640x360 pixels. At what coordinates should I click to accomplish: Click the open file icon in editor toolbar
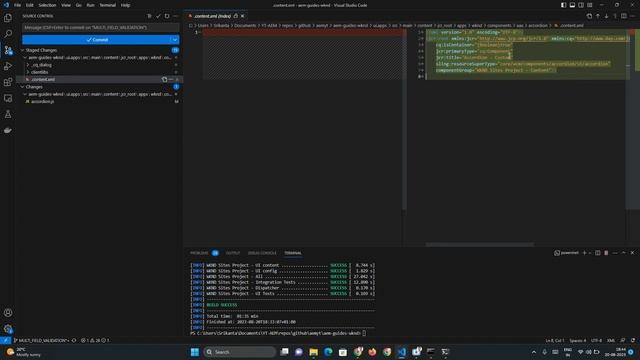coord(589,16)
